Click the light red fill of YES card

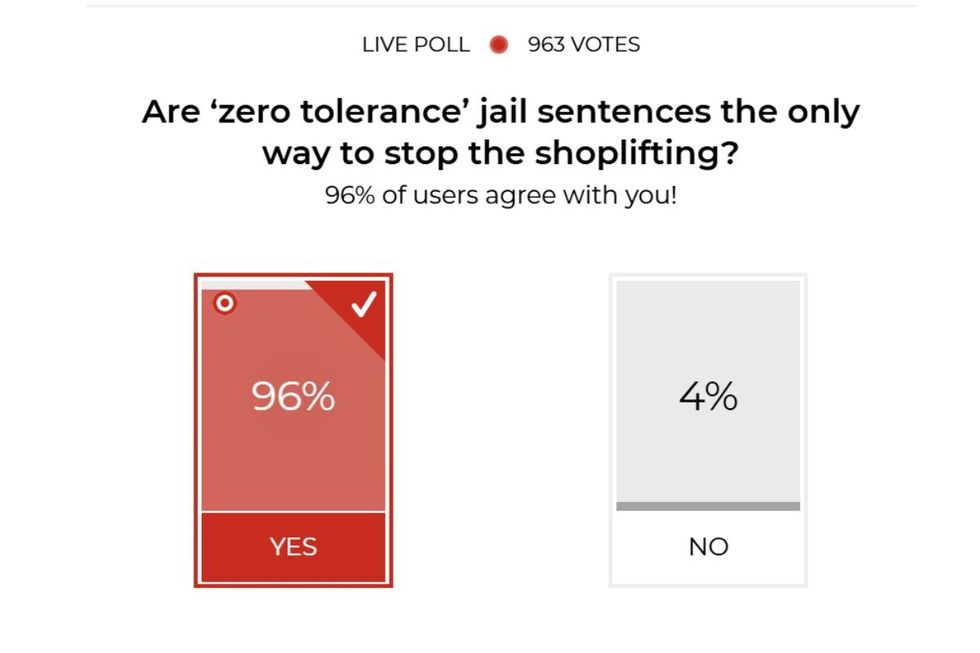click(293, 460)
